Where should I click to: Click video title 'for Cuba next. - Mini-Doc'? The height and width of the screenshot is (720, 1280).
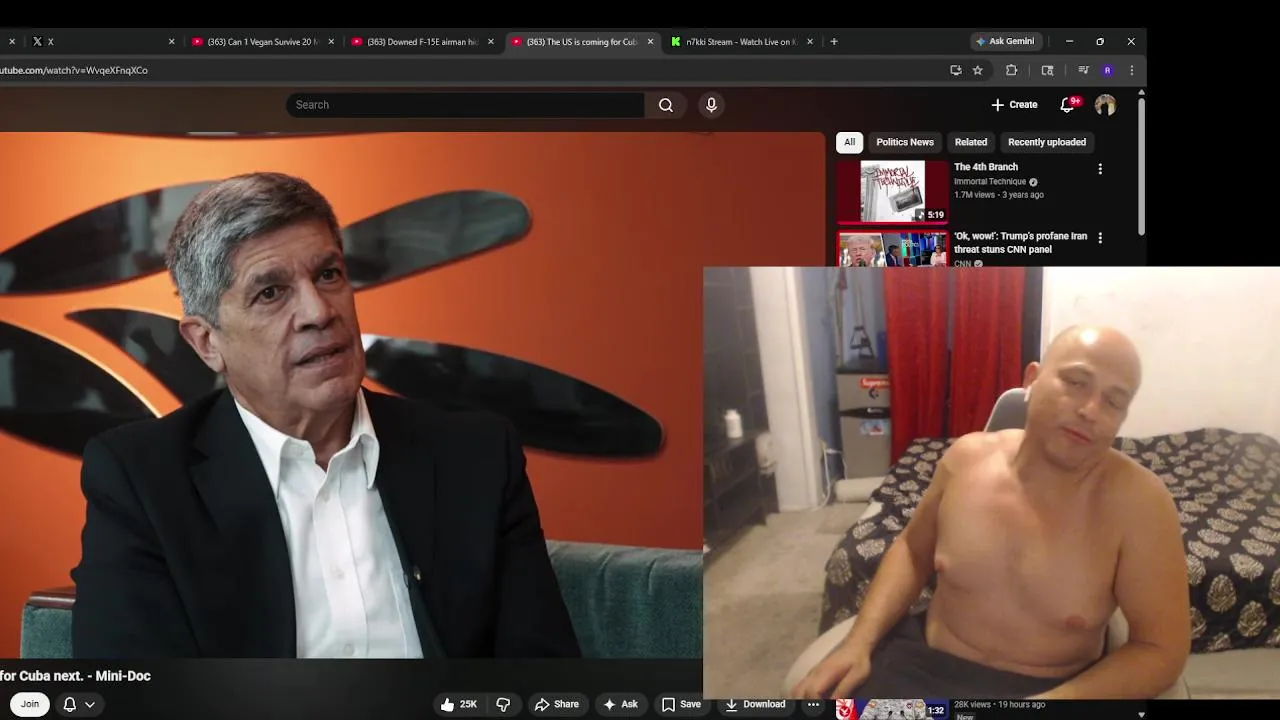coord(75,676)
